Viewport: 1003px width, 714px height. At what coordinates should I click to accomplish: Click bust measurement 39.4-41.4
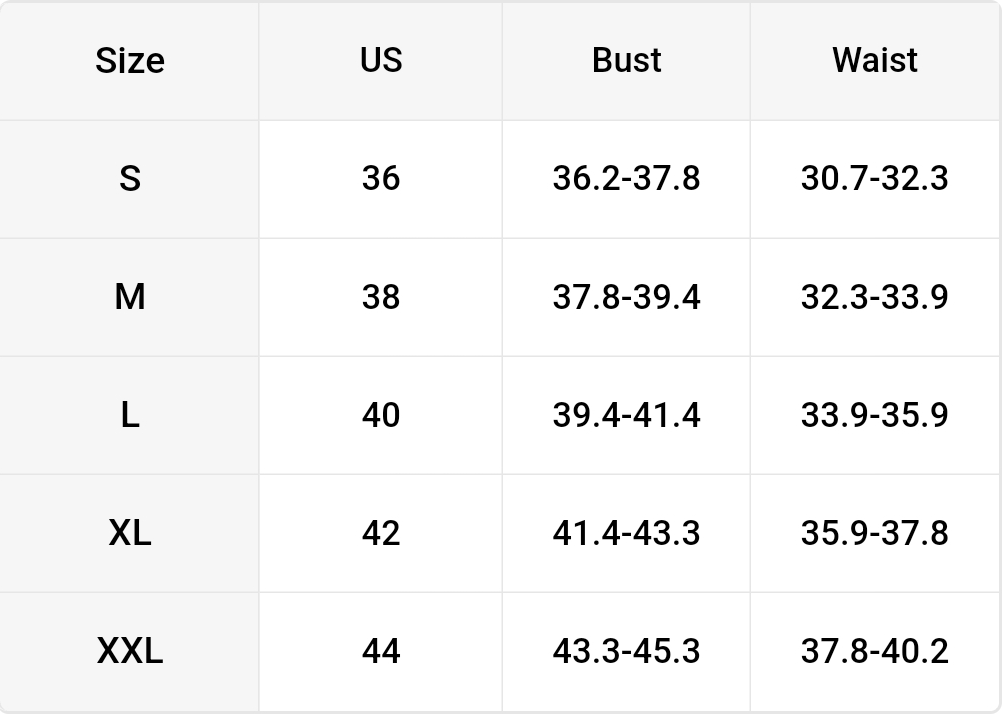coord(626,415)
